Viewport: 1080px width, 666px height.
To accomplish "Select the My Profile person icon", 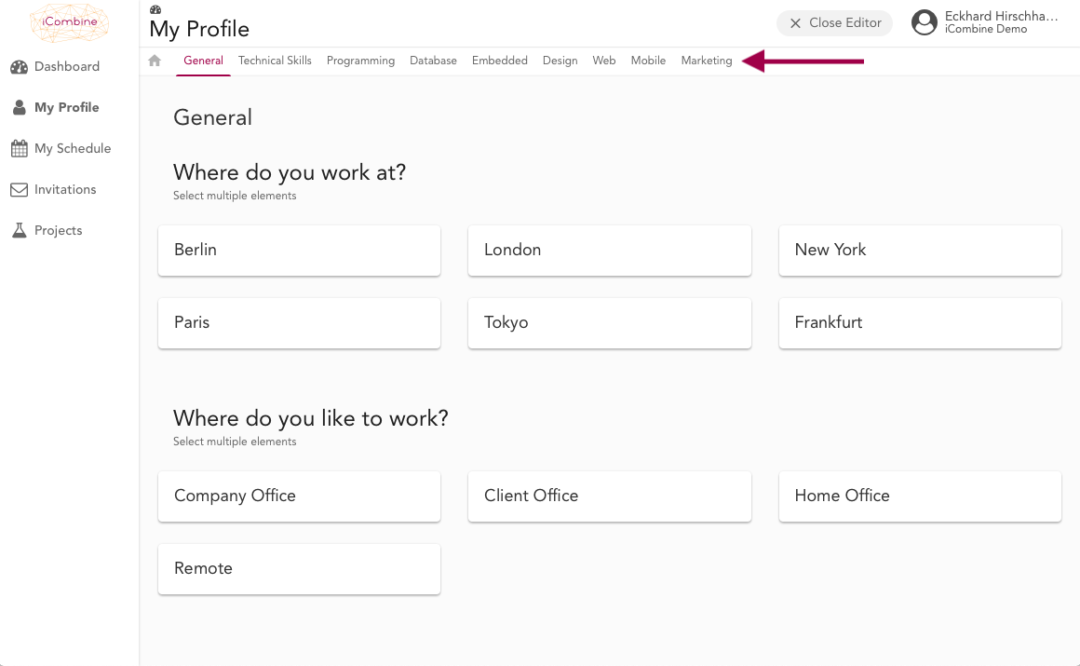I will tap(18, 107).
